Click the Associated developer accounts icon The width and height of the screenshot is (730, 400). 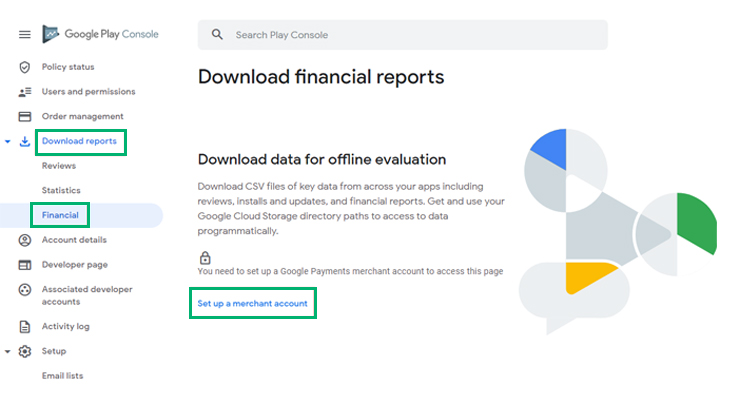(x=25, y=290)
